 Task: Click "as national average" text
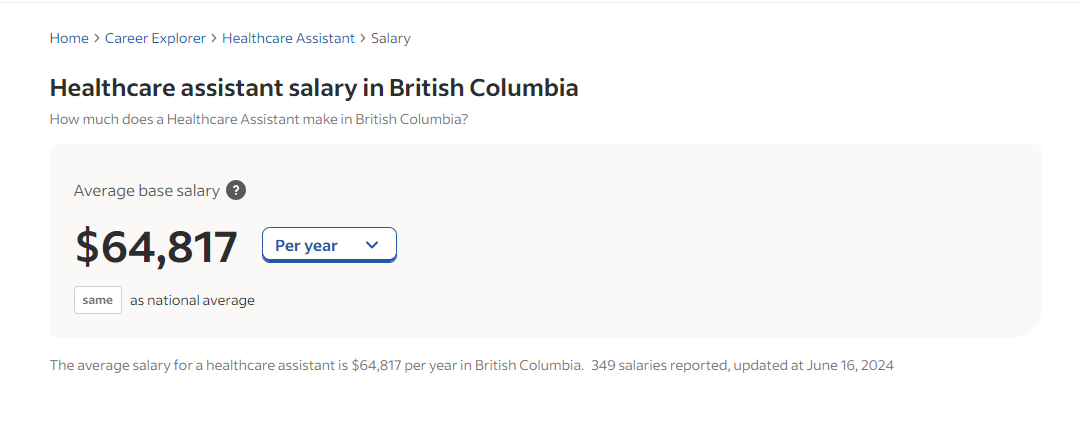point(192,300)
